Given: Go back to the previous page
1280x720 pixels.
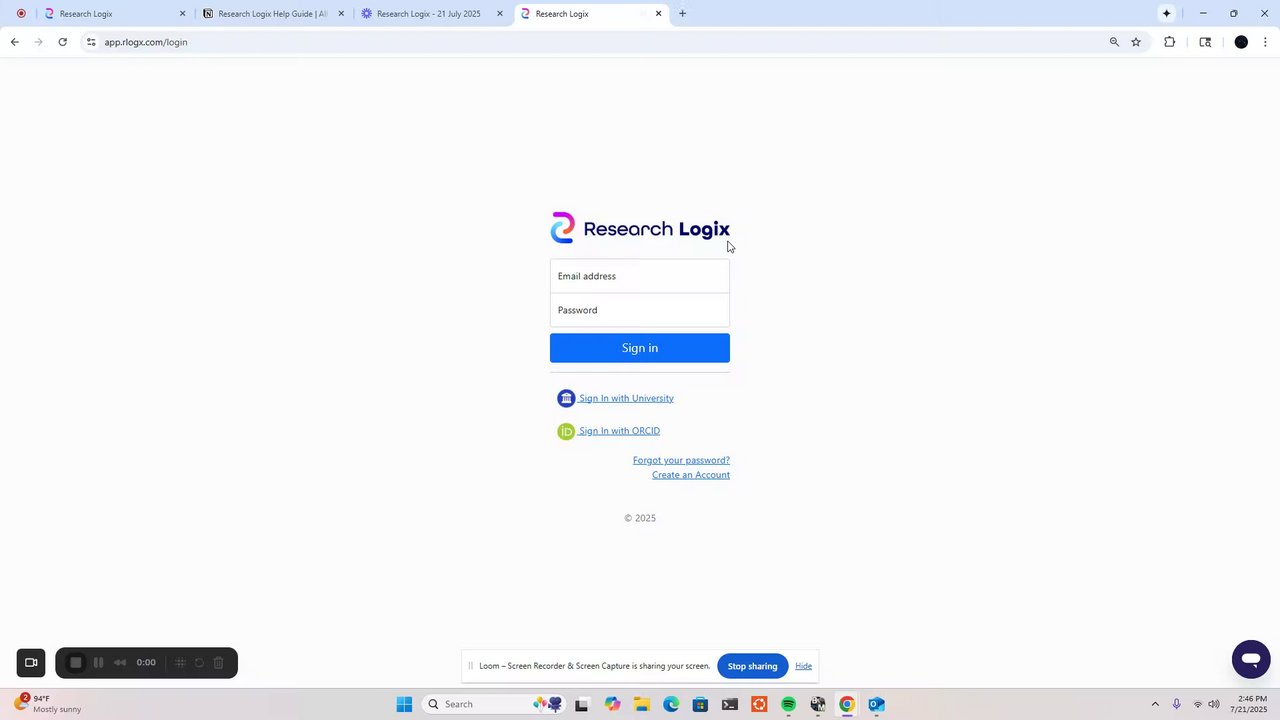Looking at the screenshot, I should point(14,42).
